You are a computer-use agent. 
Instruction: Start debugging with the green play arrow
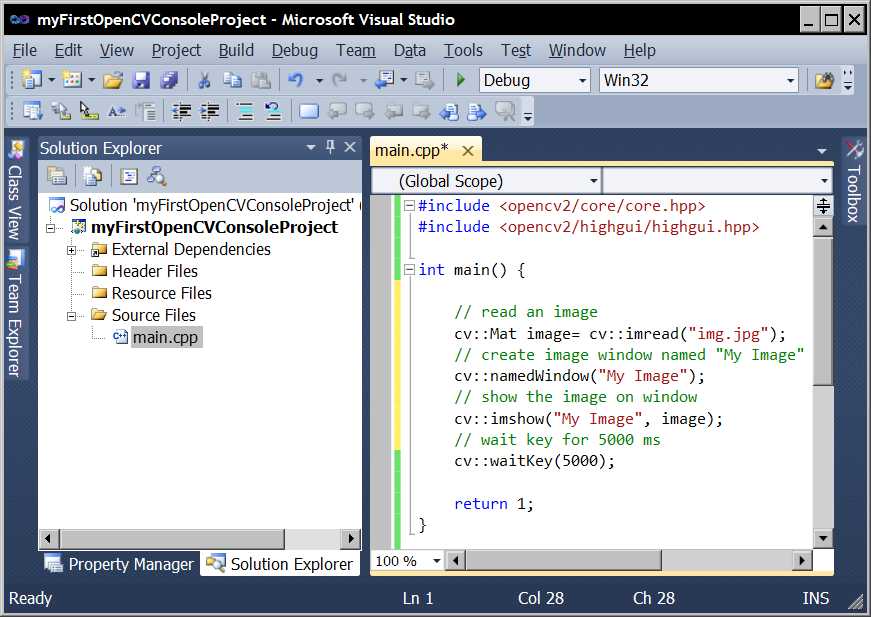(460, 80)
